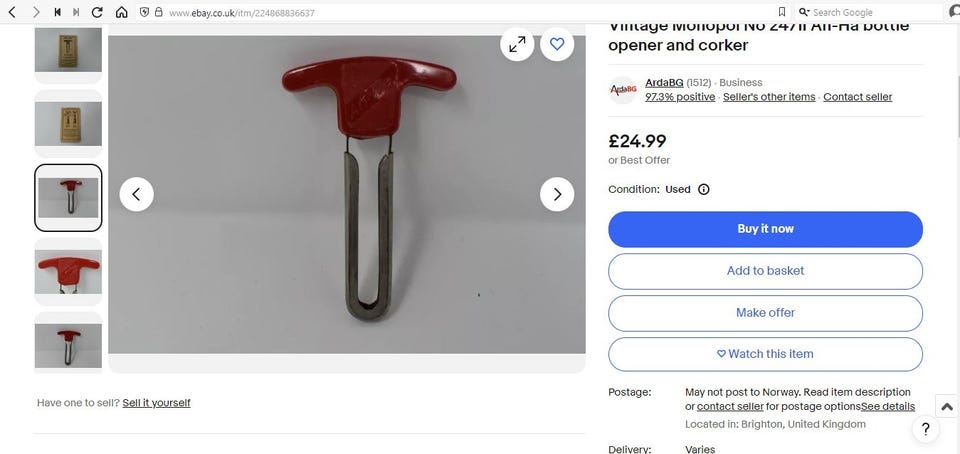Make offer on this item
Image resolution: width=960 pixels, height=454 pixels.
point(765,313)
